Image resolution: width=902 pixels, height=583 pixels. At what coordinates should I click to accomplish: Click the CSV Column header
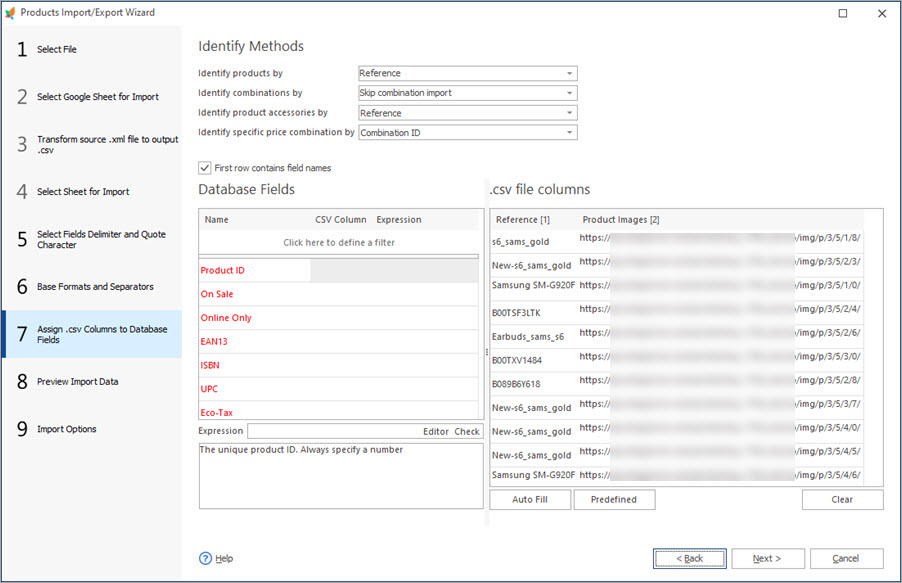pos(341,220)
